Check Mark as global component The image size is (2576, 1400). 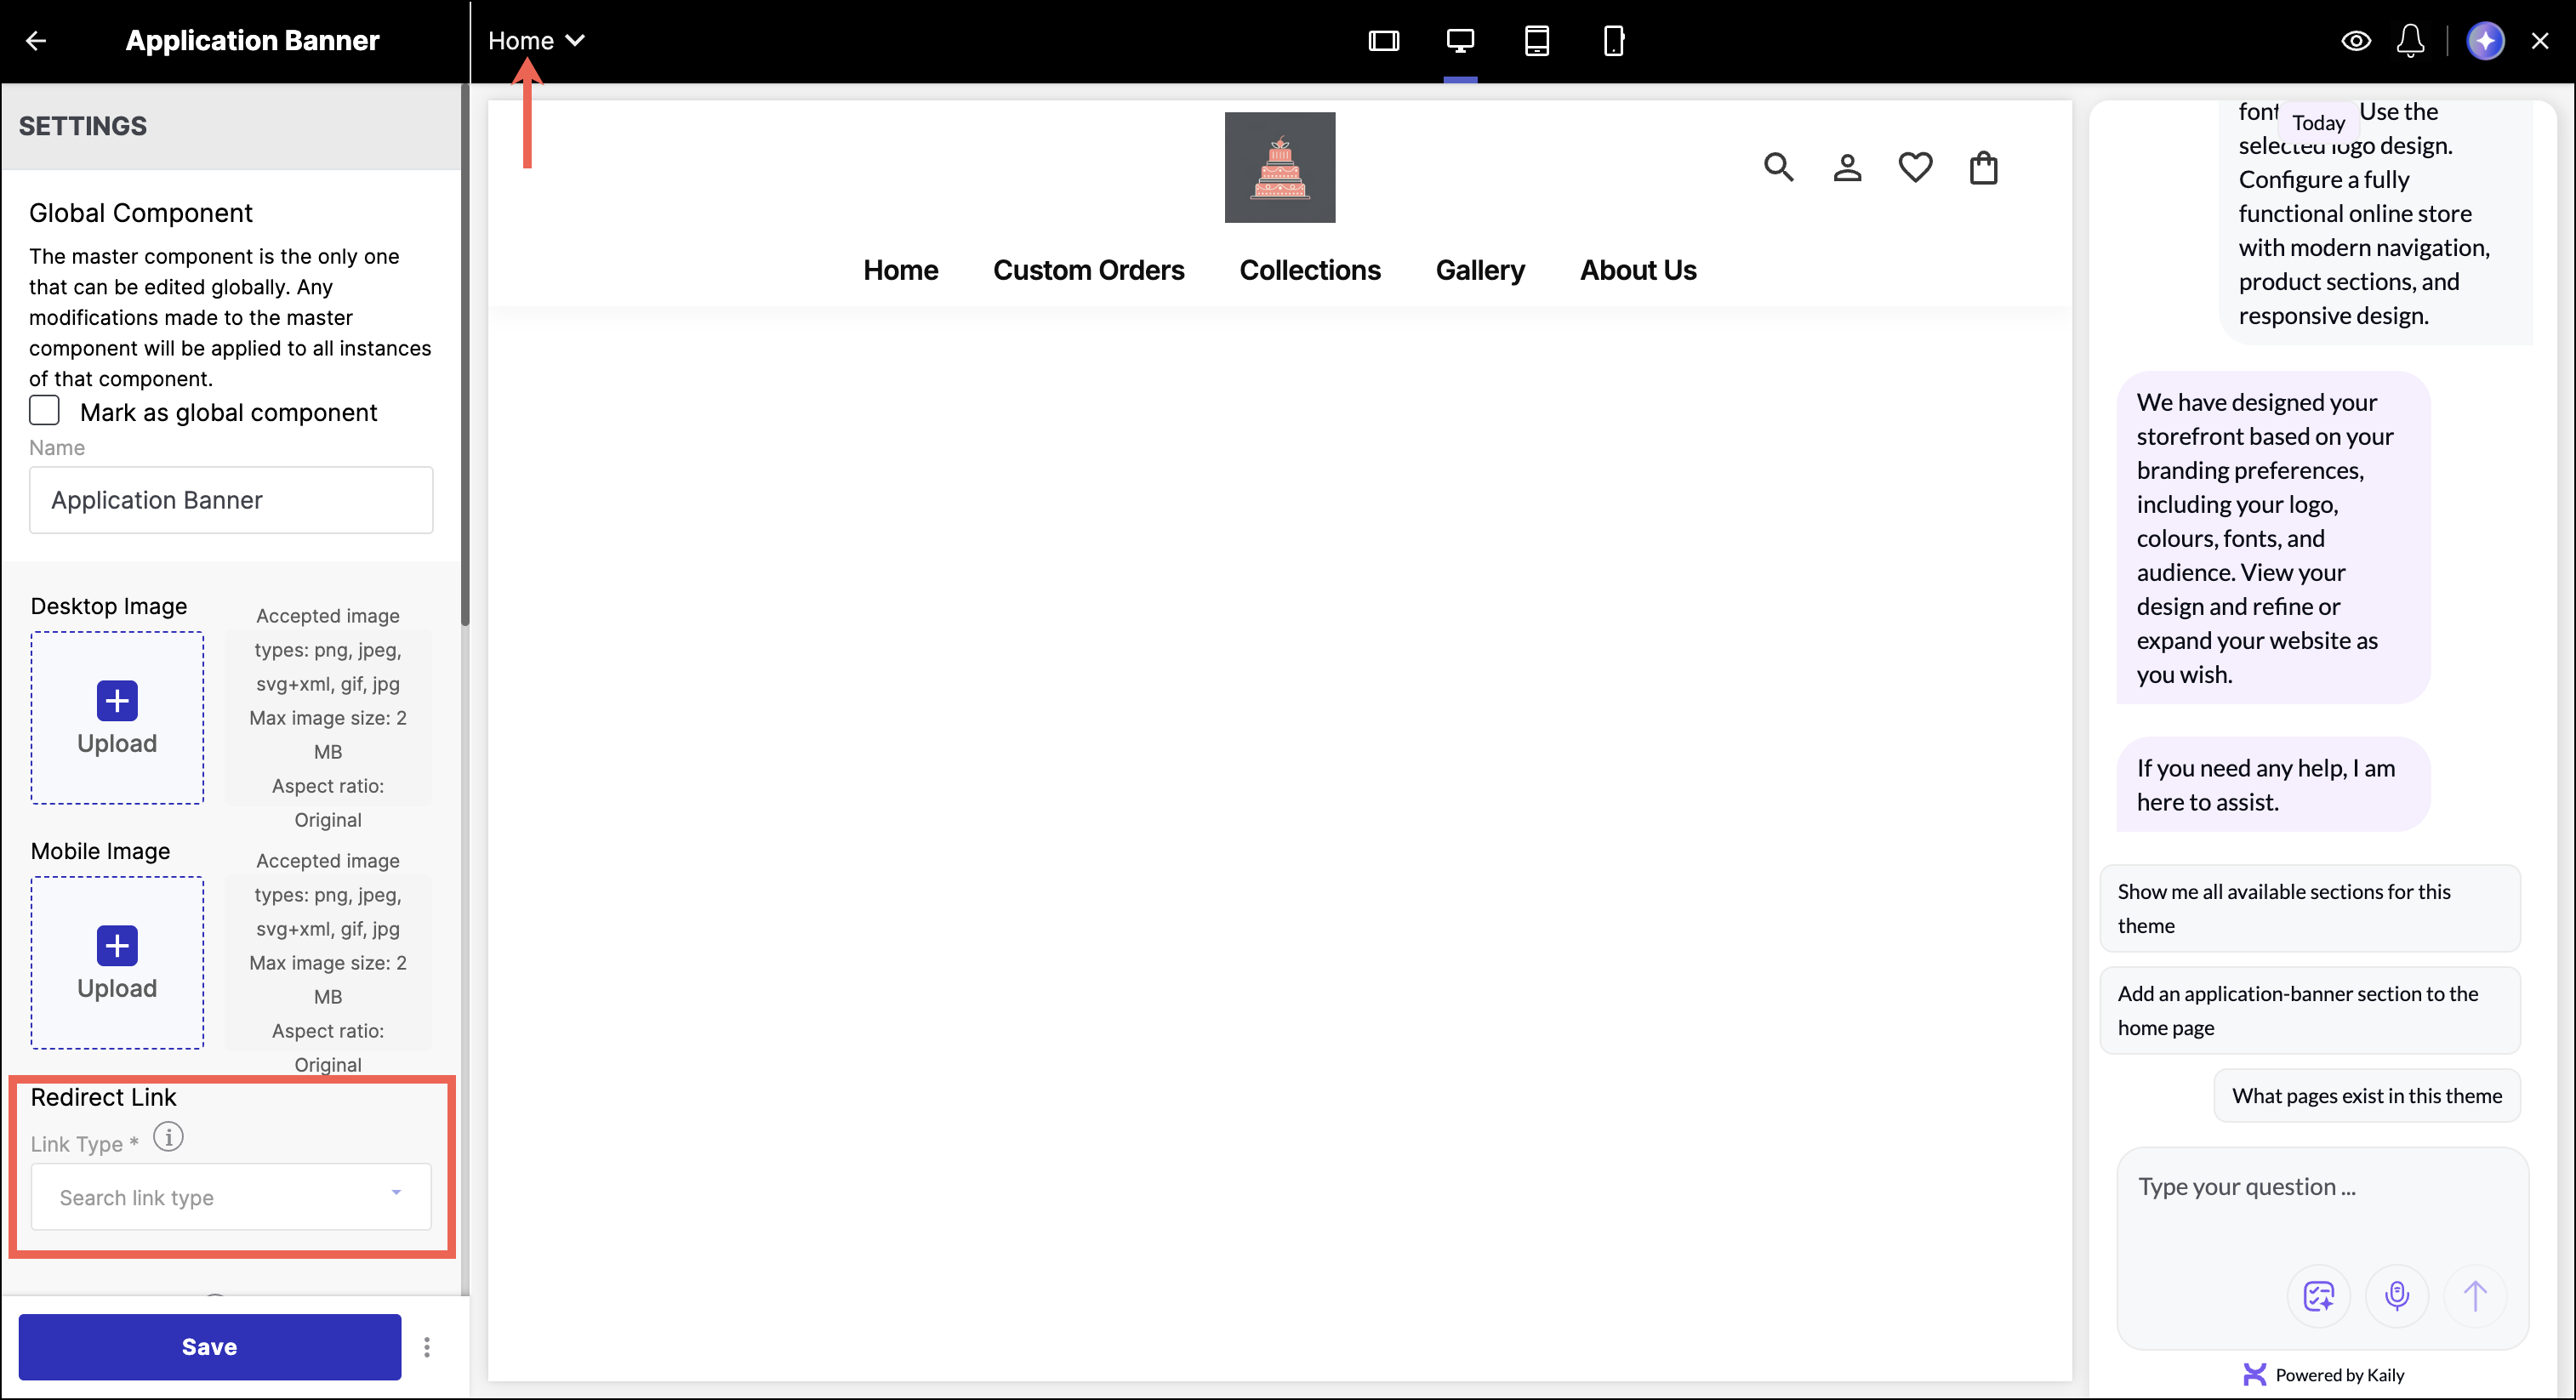(x=45, y=411)
